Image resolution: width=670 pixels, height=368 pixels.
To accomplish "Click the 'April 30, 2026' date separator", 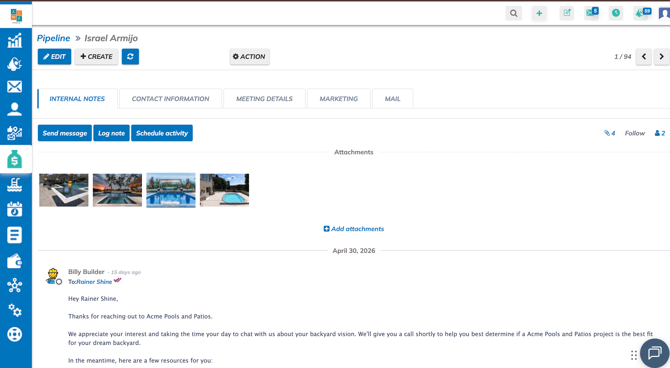I will [x=354, y=250].
